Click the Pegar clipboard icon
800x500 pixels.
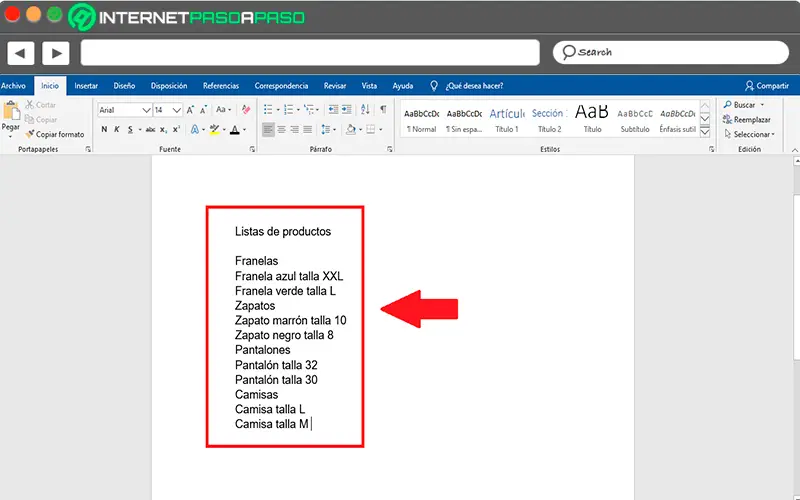pyautogui.click(x=10, y=115)
